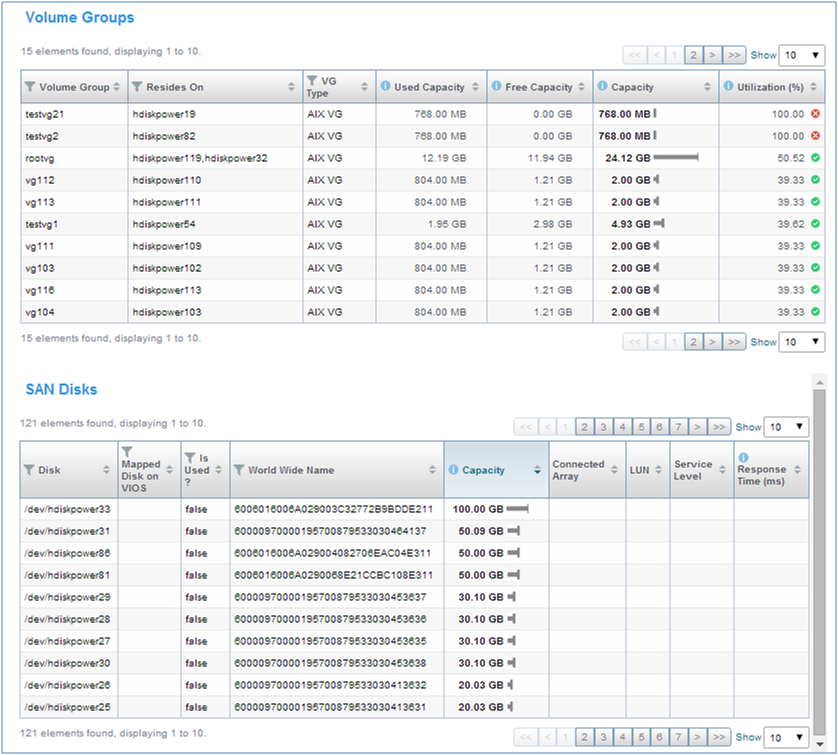Open Show dropdown below SAN Disks table
Image resolution: width=838 pixels, height=755 pixels.
(x=786, y=737)
